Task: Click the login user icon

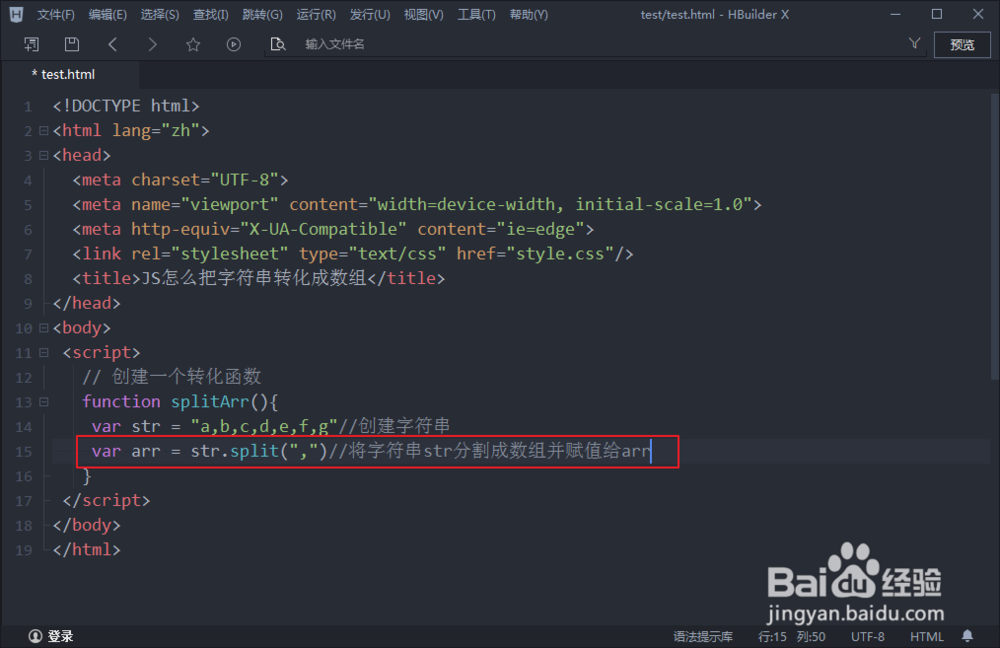Action: point(36,636)
